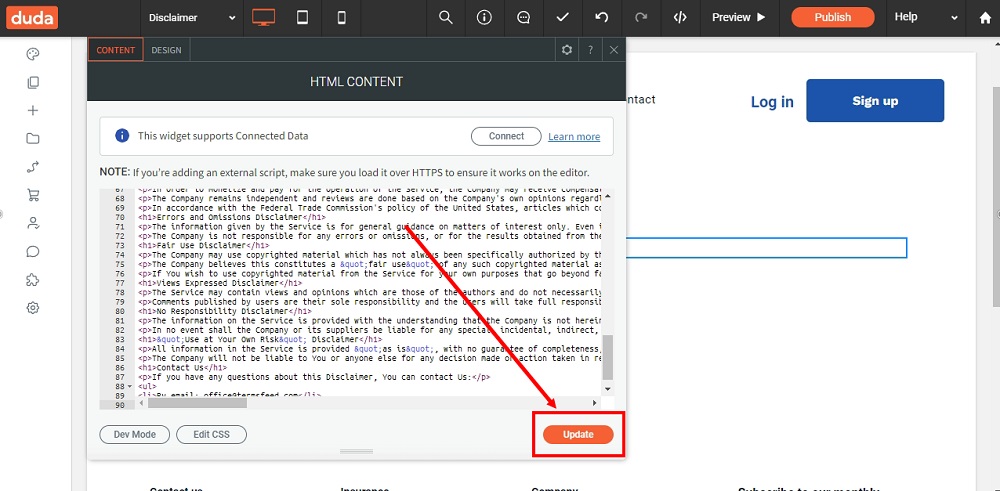The image size is (1000, 491).
Task: Open the eCommerce cart icon
Action: coord(33,195)
